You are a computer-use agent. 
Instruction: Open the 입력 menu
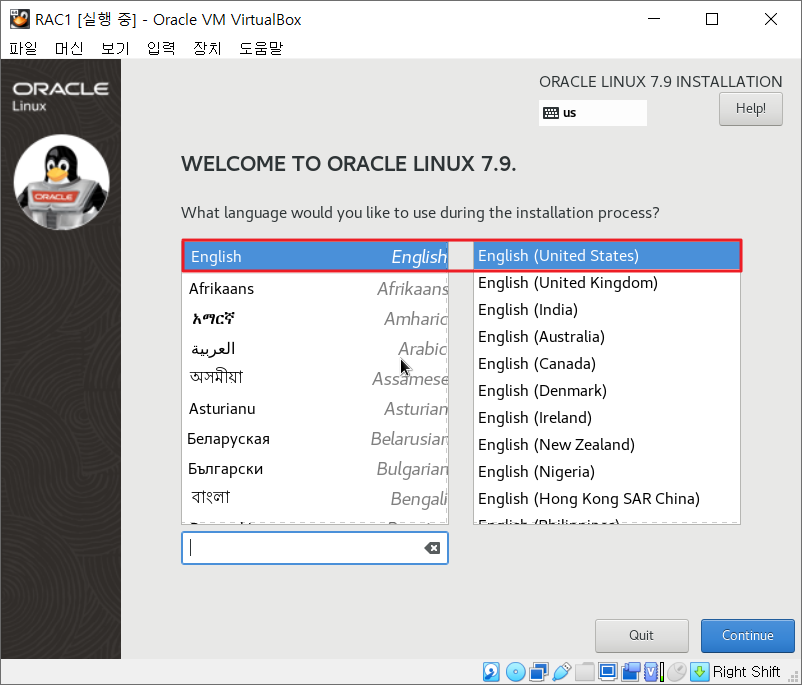(161, 48)
